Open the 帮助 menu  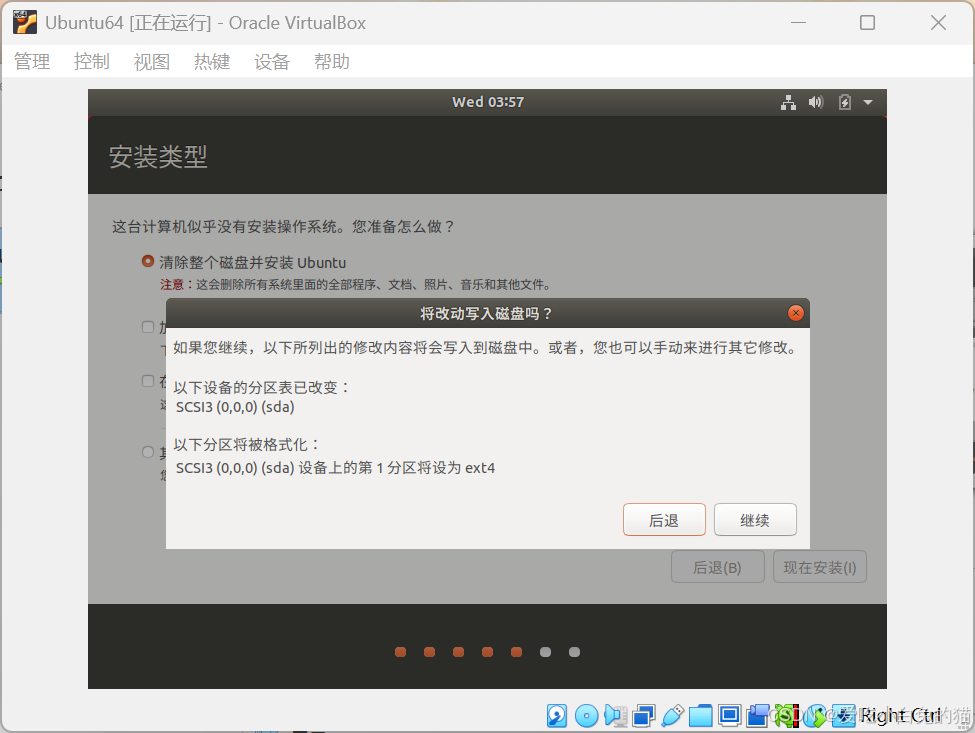(x=331, y=62)
